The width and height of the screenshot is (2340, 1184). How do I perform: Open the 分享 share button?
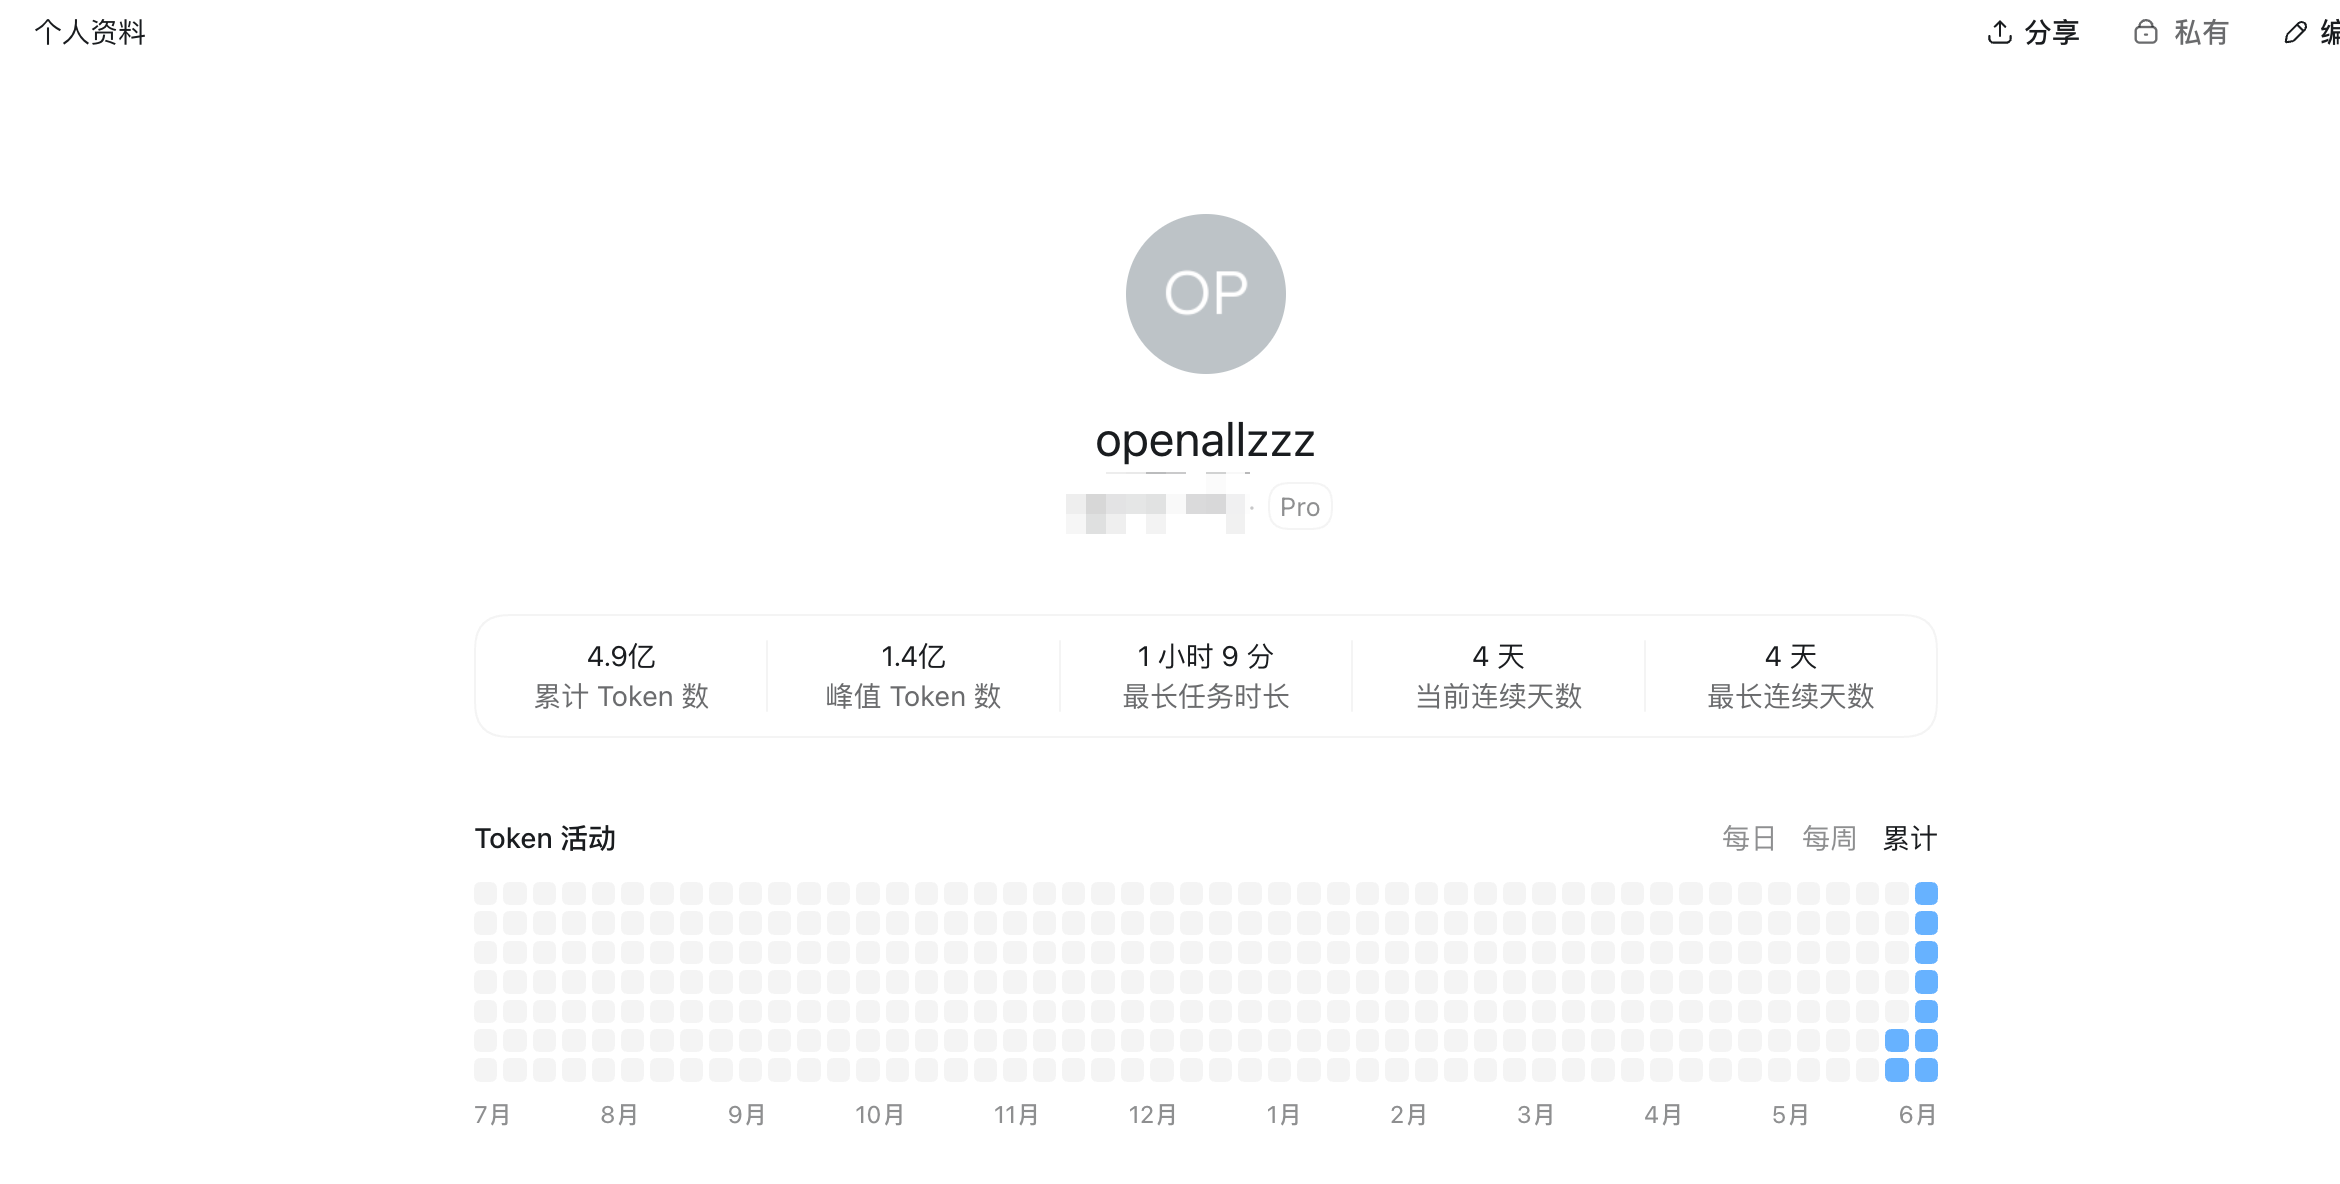coord(2034,32)
